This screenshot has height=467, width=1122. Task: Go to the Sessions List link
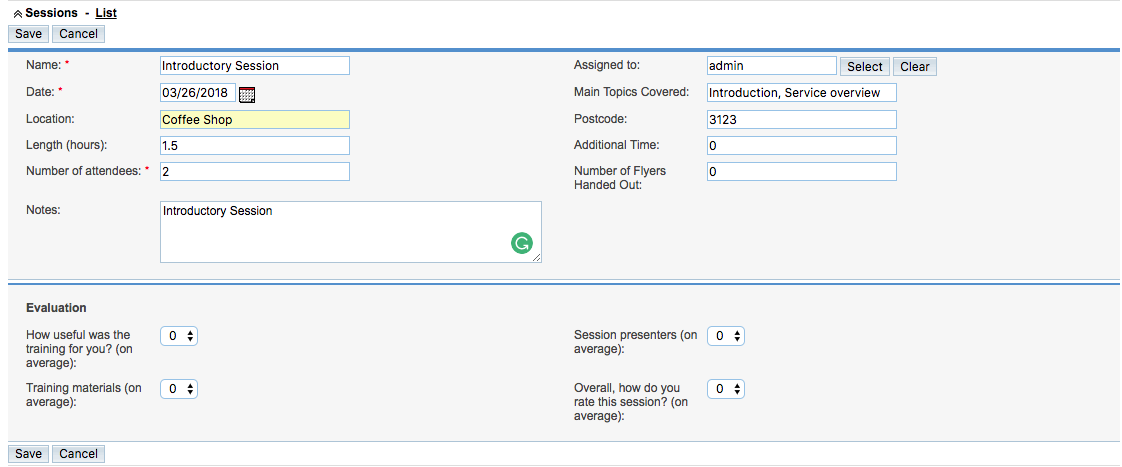click(x=106, y=13)
